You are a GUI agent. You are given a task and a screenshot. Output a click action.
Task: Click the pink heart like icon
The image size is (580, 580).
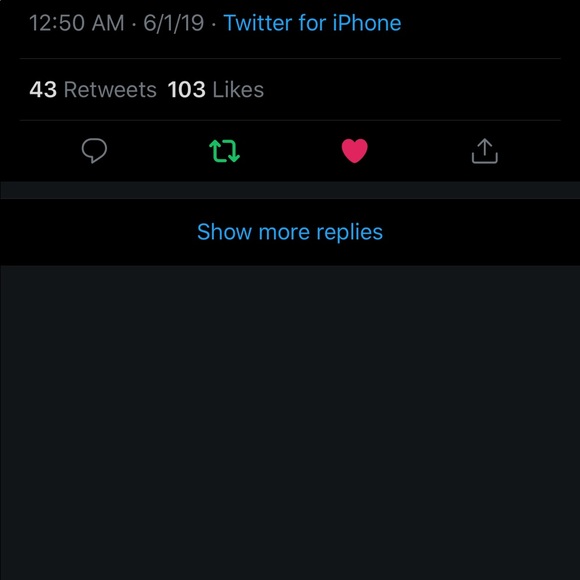[354, 151]
